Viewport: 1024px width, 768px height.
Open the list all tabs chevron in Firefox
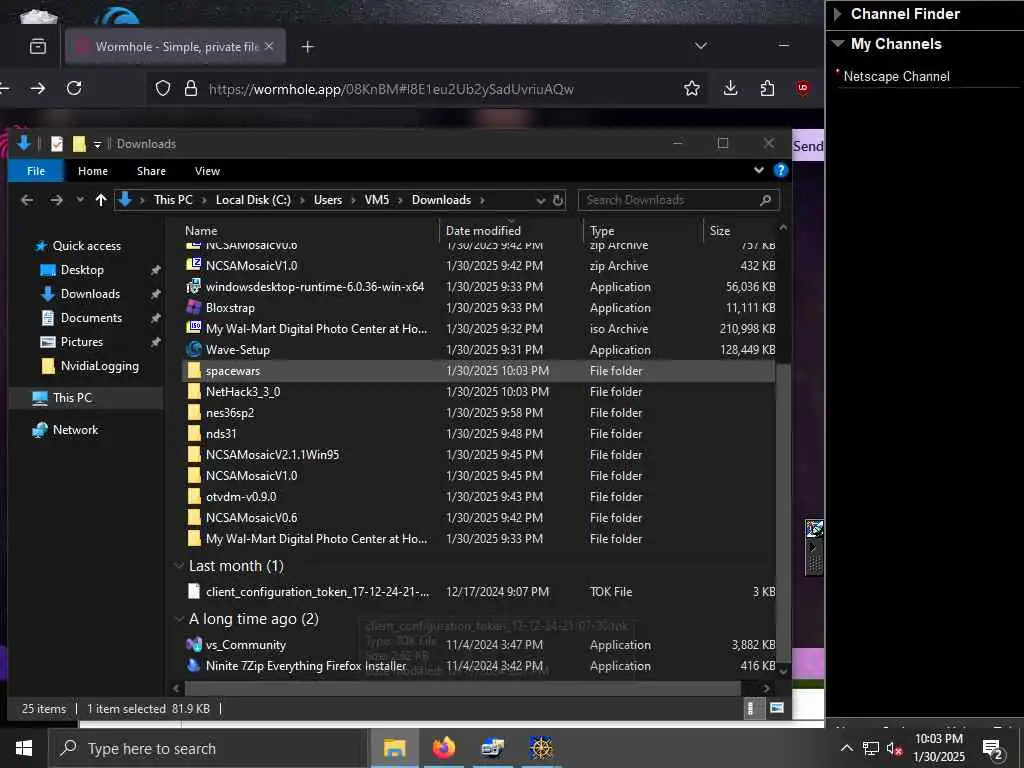click(701, 46)
